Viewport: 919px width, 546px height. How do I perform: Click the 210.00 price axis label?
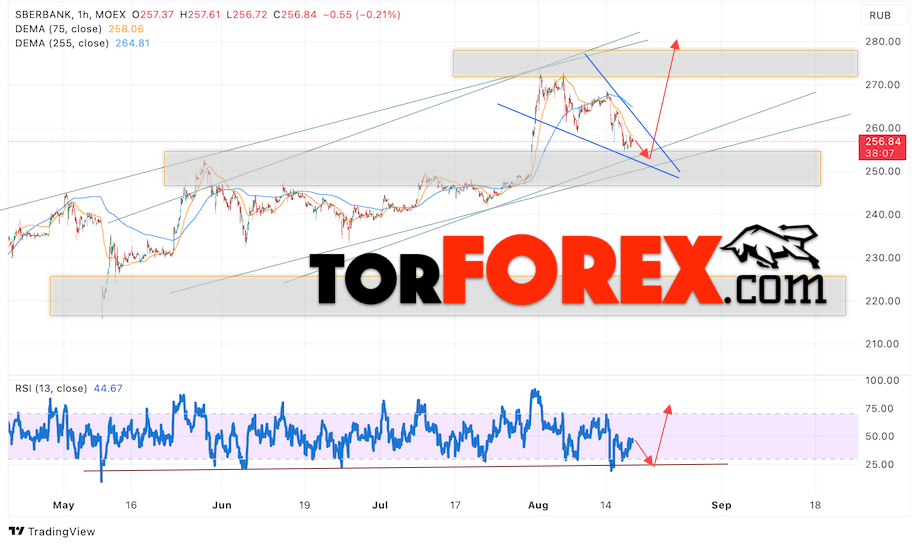(x=883, y=344)
